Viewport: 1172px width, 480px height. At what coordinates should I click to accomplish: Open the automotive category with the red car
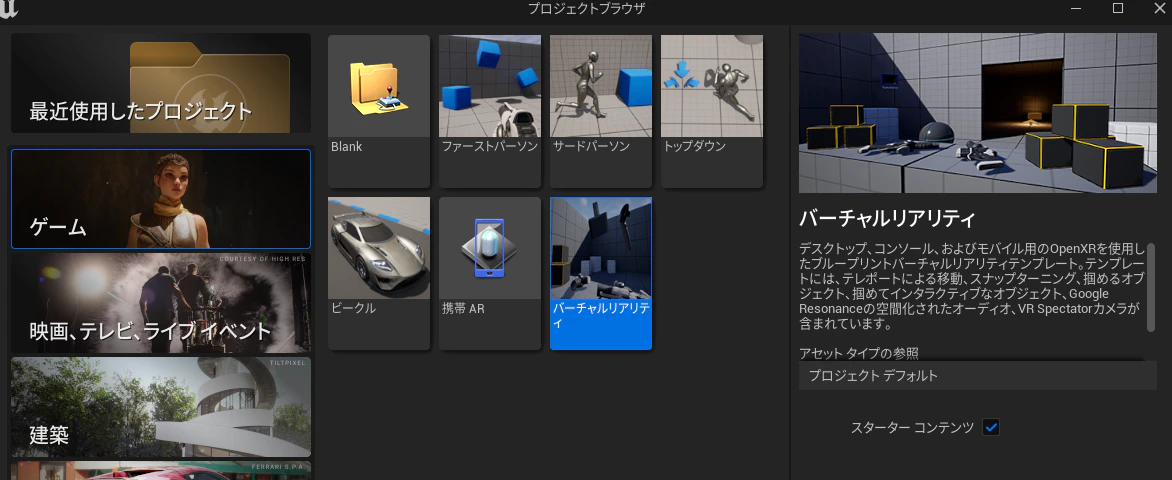pos(161,470)
